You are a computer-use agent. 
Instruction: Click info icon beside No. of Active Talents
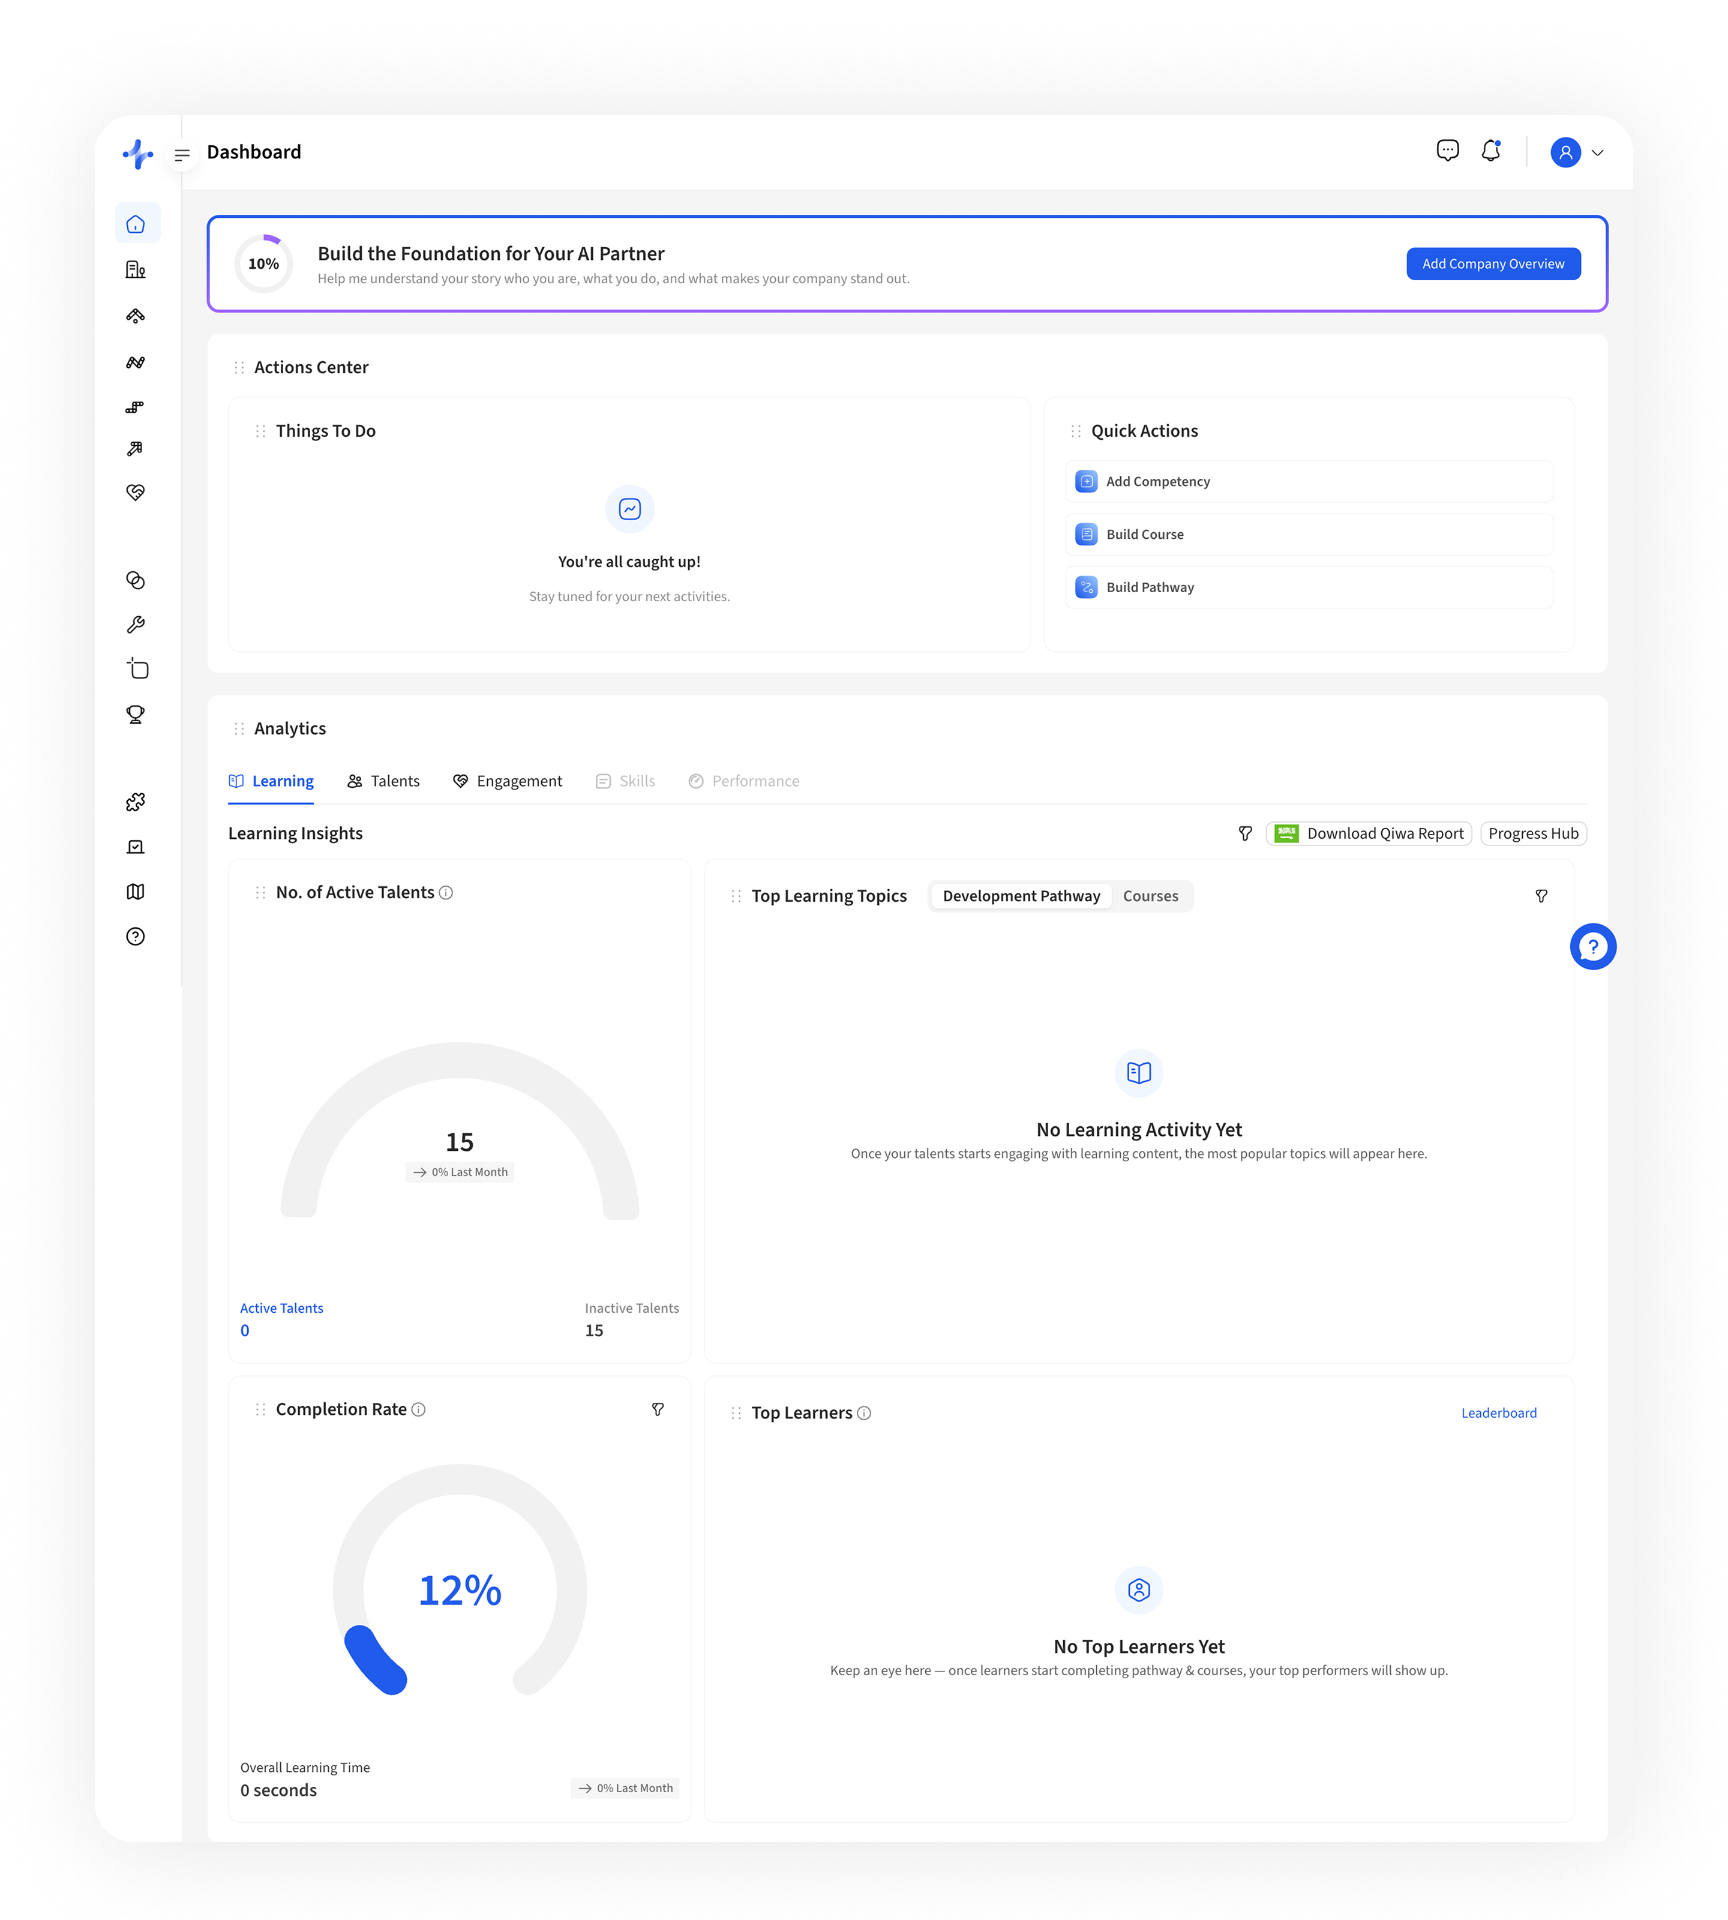pyautogui.click(x=446, y=893)
